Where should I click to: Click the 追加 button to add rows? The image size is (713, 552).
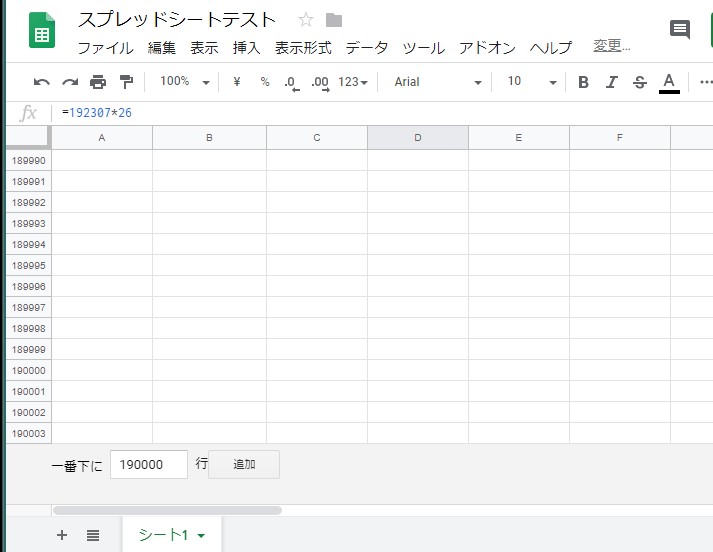[x=244, y=464]
